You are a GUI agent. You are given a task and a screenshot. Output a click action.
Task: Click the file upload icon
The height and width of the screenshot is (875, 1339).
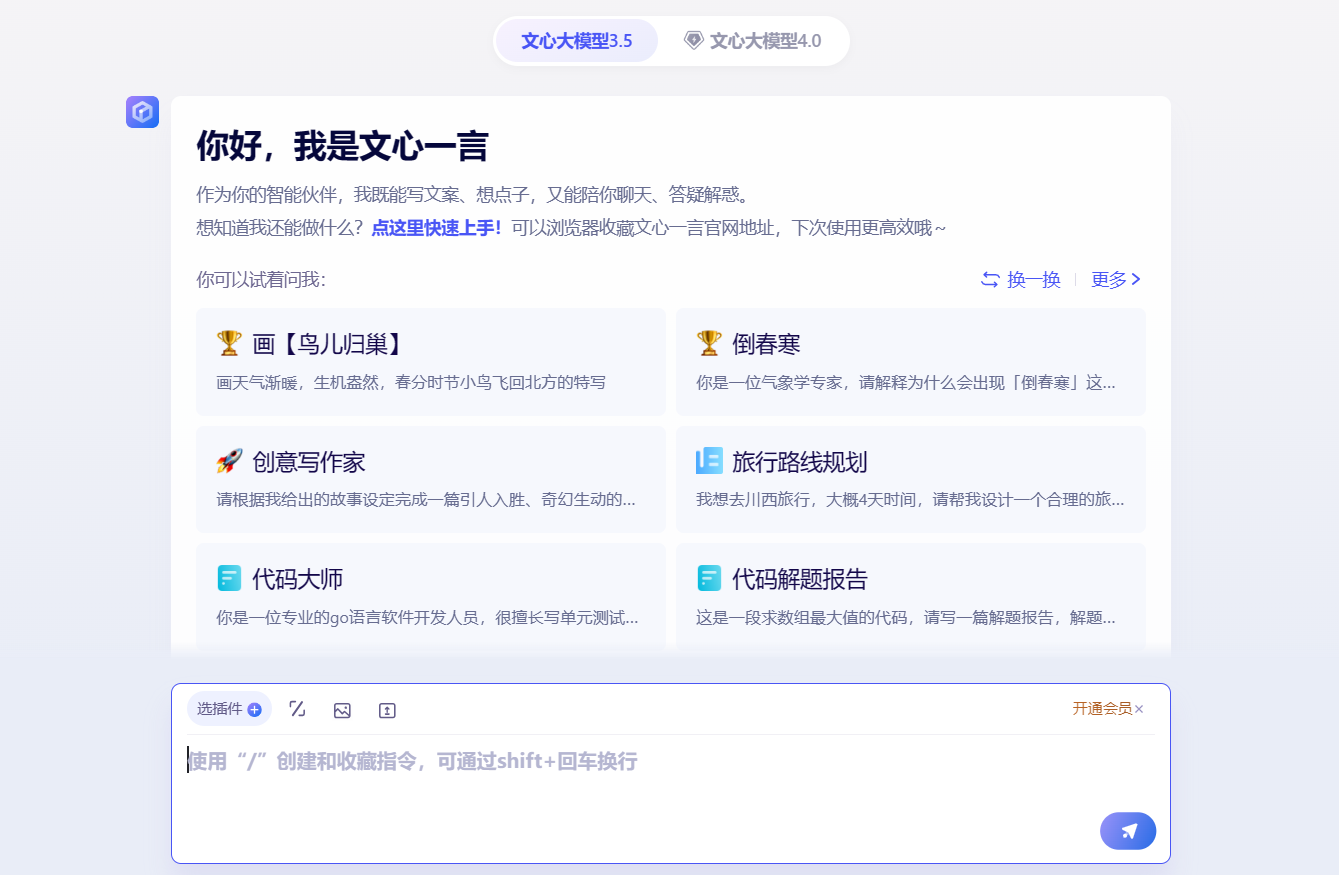[x=387, y=710]
